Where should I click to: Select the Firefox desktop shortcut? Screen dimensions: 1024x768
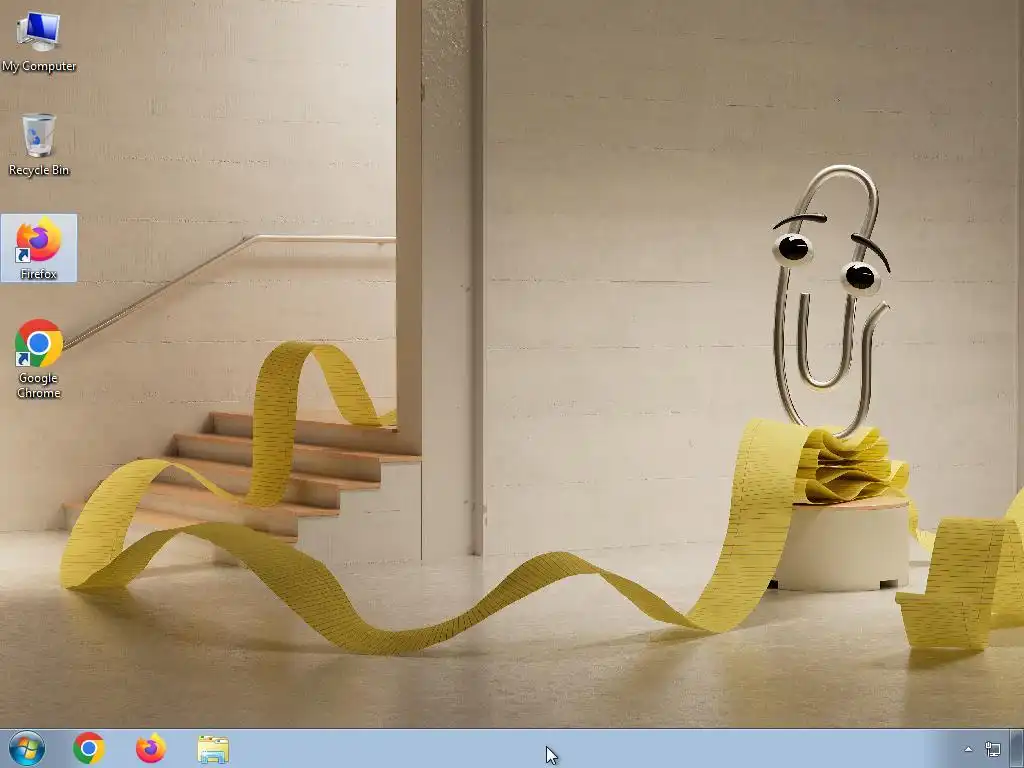click(39, 248)
